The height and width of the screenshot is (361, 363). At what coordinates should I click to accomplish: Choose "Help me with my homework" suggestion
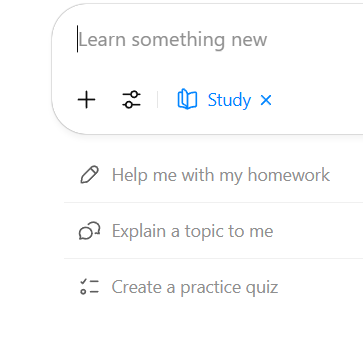click(x=213, y=175)
